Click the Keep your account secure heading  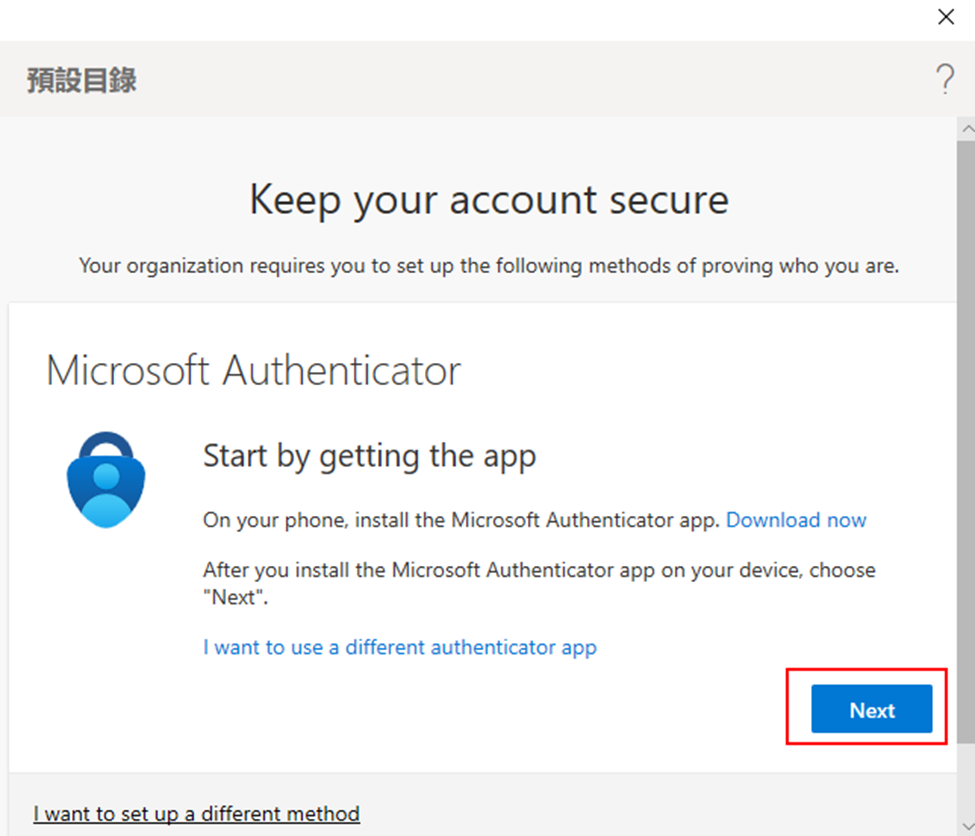point(489,200)
